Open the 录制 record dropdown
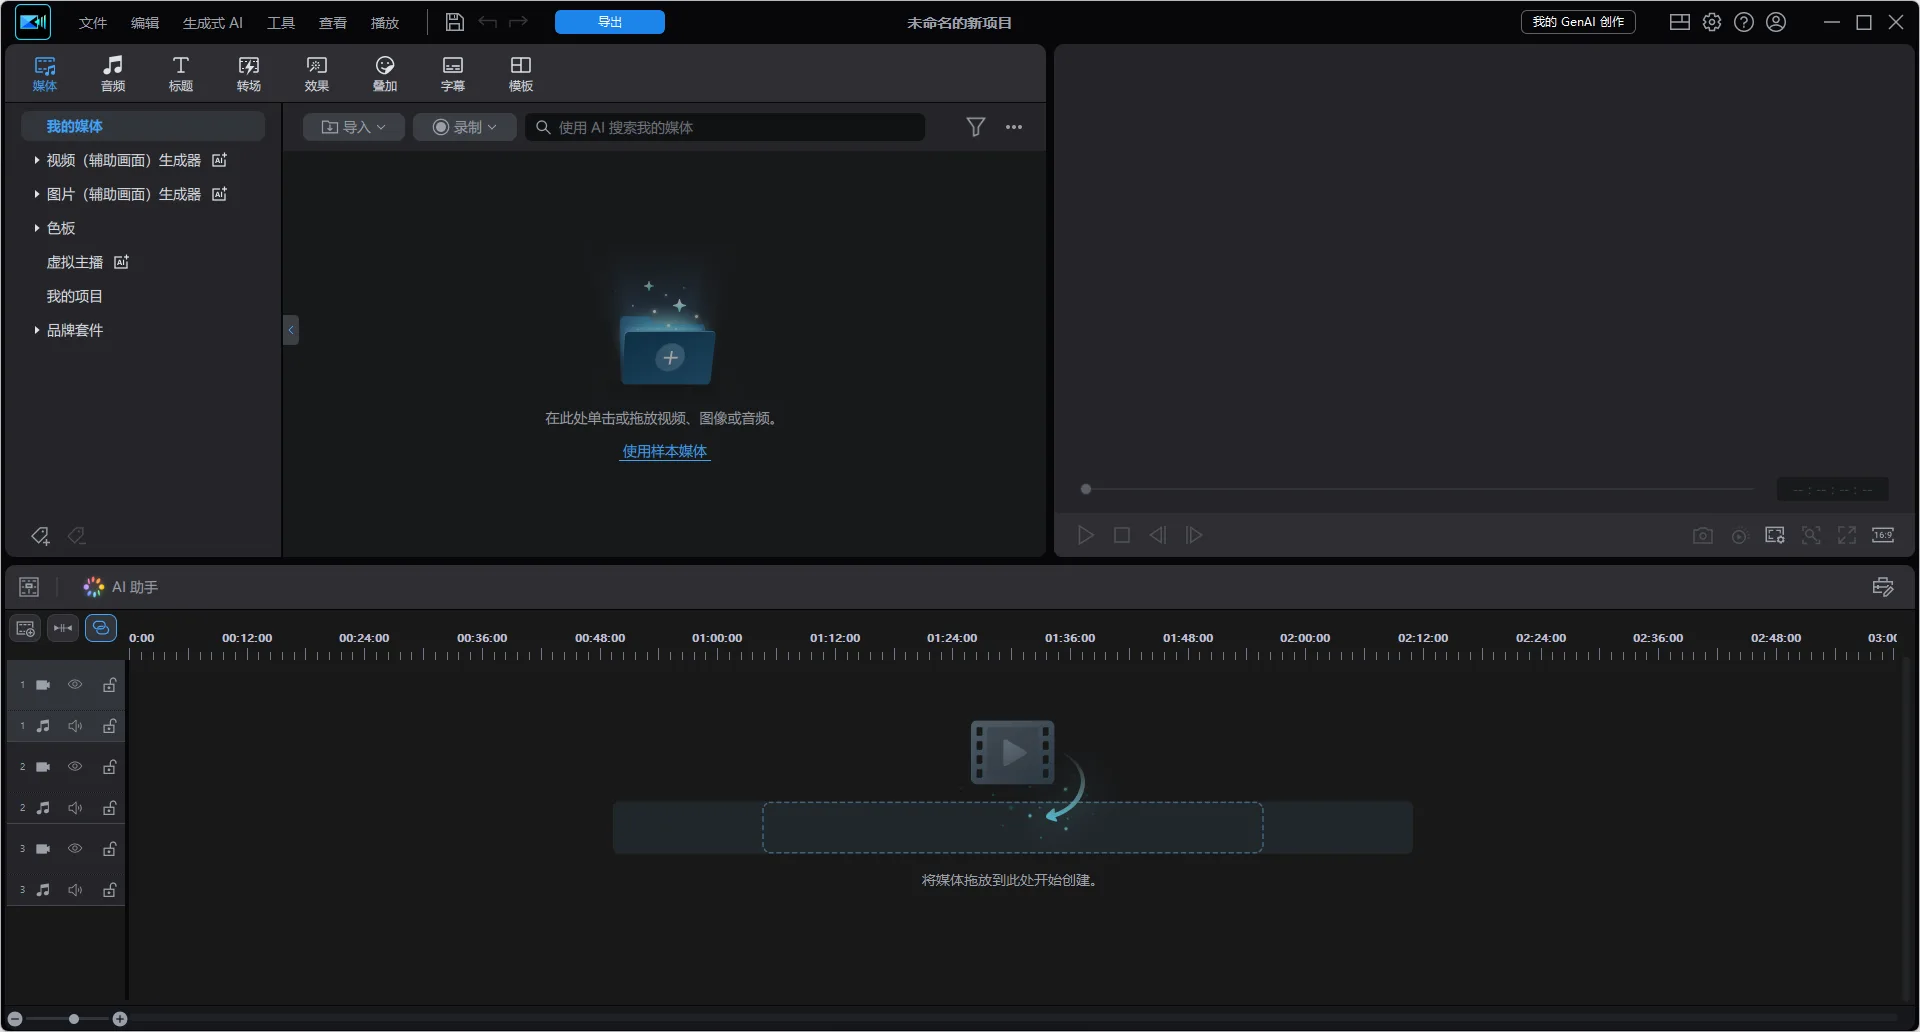Screen dimensions: 1920x1032 465,127
